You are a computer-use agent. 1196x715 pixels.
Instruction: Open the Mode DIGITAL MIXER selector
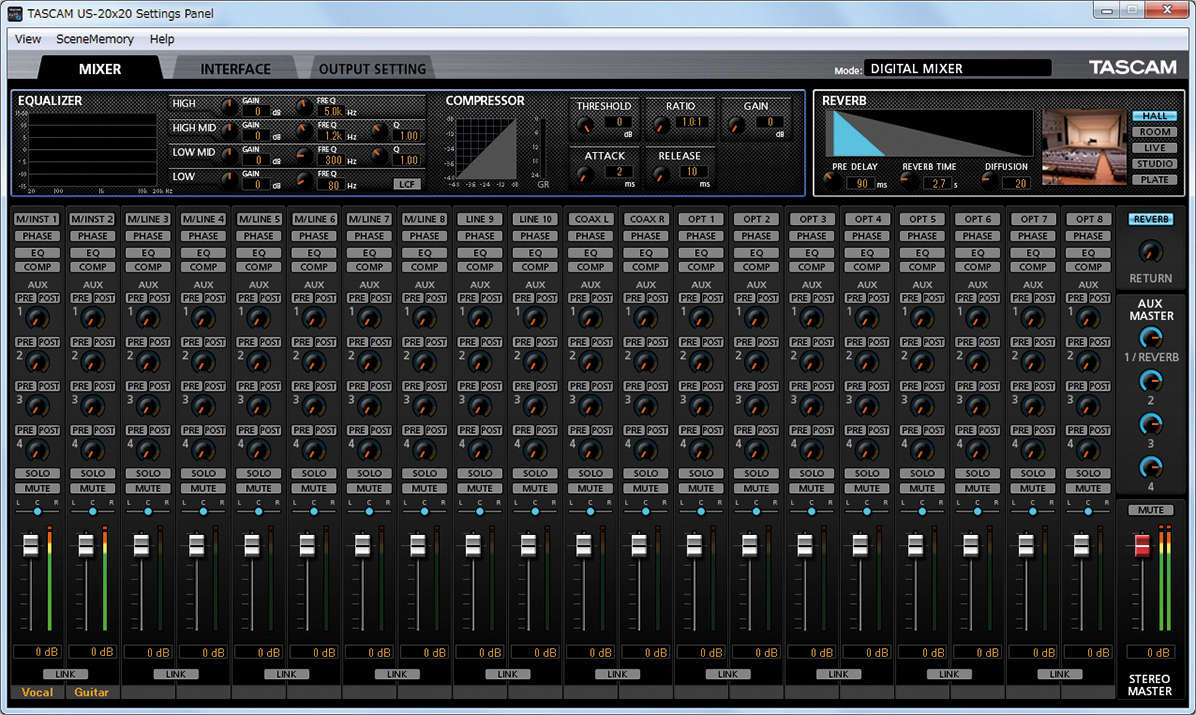point(957,69)
